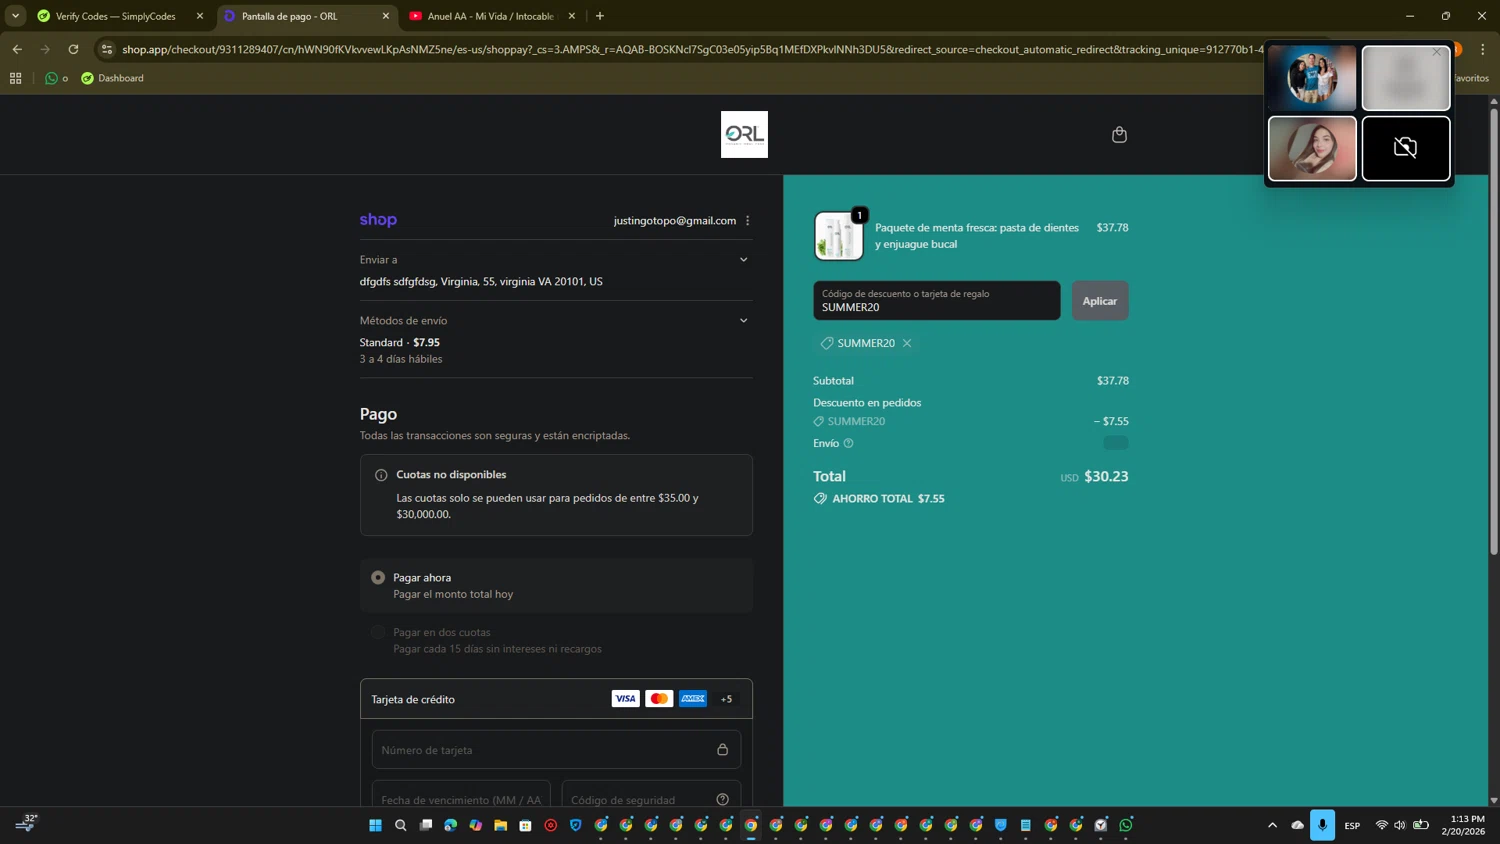The height and width of the screenshot is (844, 1500).
Task: Select the Pagar ahora radio option
Action: point(378,577)
